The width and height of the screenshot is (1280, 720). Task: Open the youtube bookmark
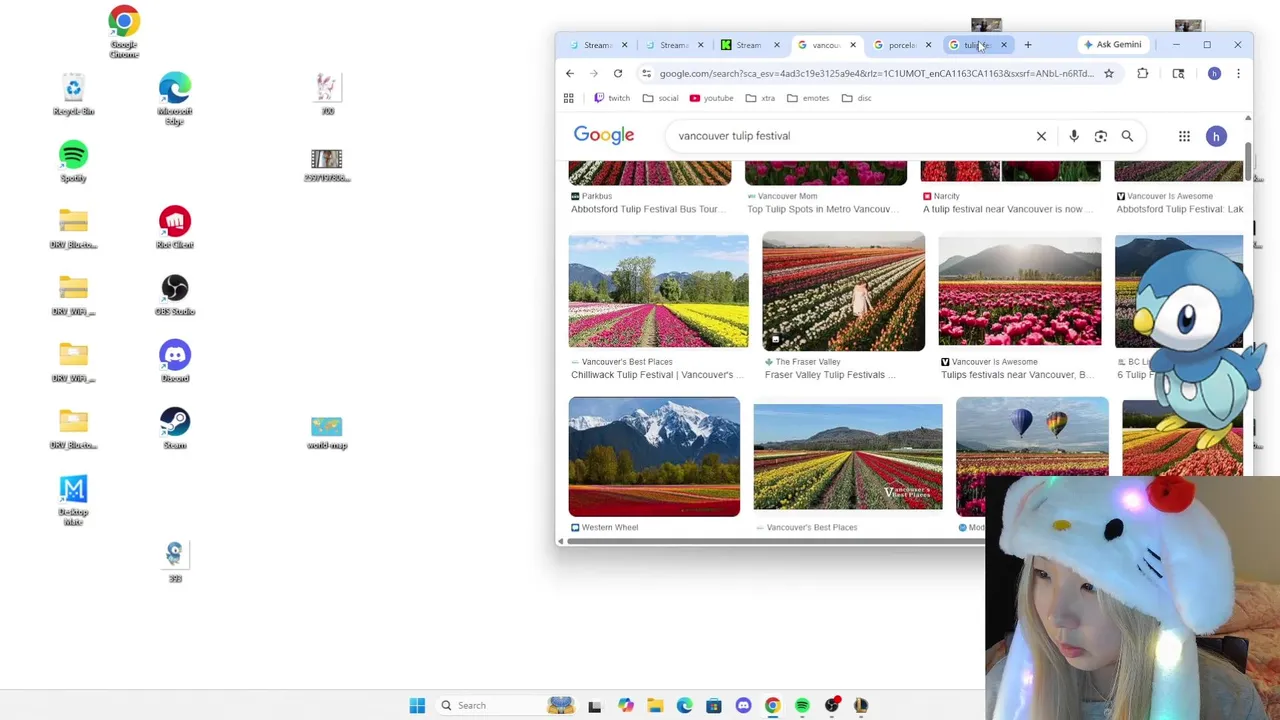(x=711, y=98)
